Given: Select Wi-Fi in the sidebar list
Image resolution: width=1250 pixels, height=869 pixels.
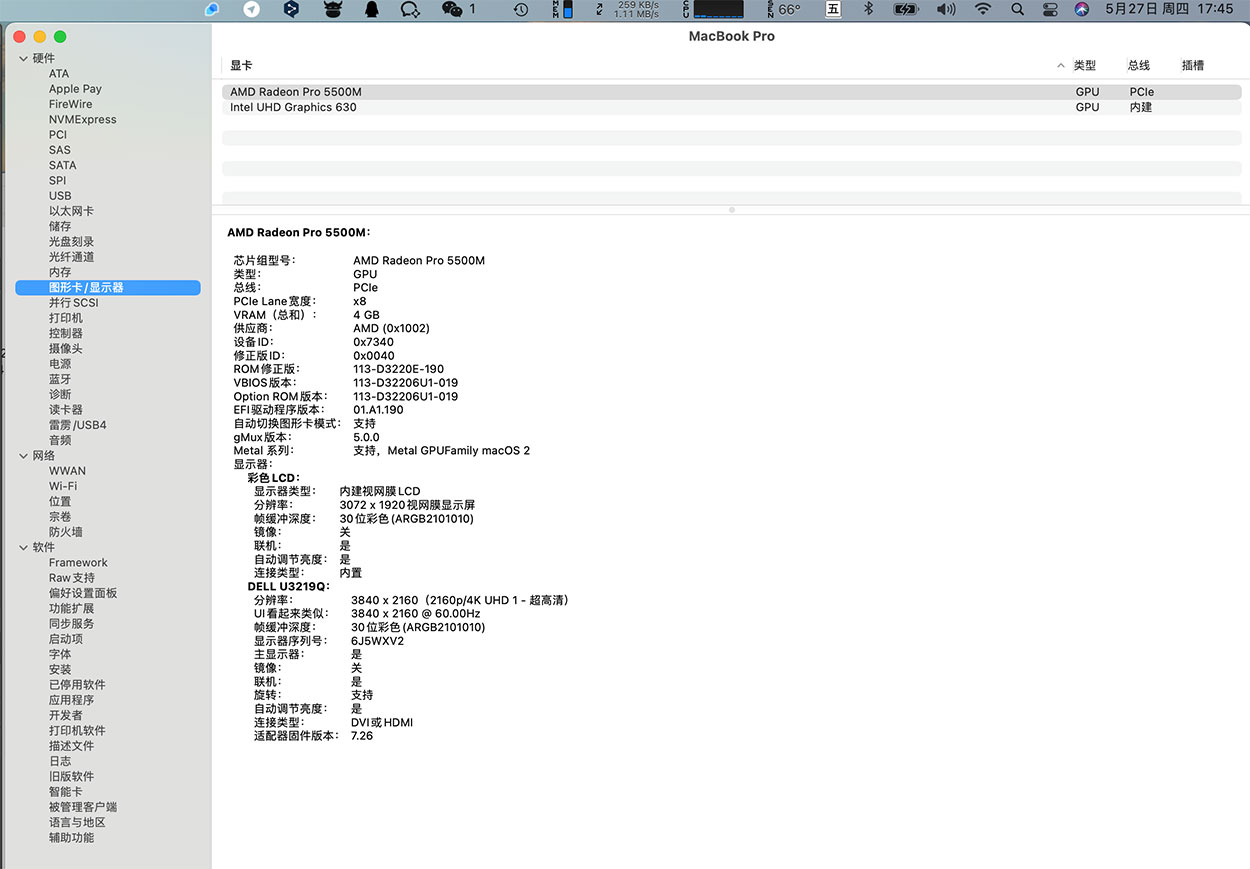Looking at the screenshot, I should tap(63, 486).
